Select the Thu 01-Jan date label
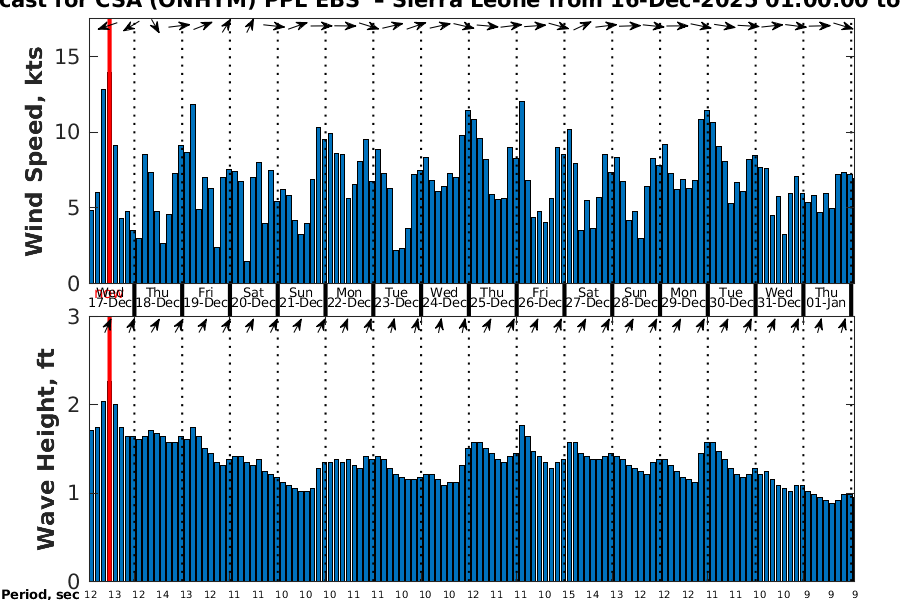 click(x=827, y=297)
